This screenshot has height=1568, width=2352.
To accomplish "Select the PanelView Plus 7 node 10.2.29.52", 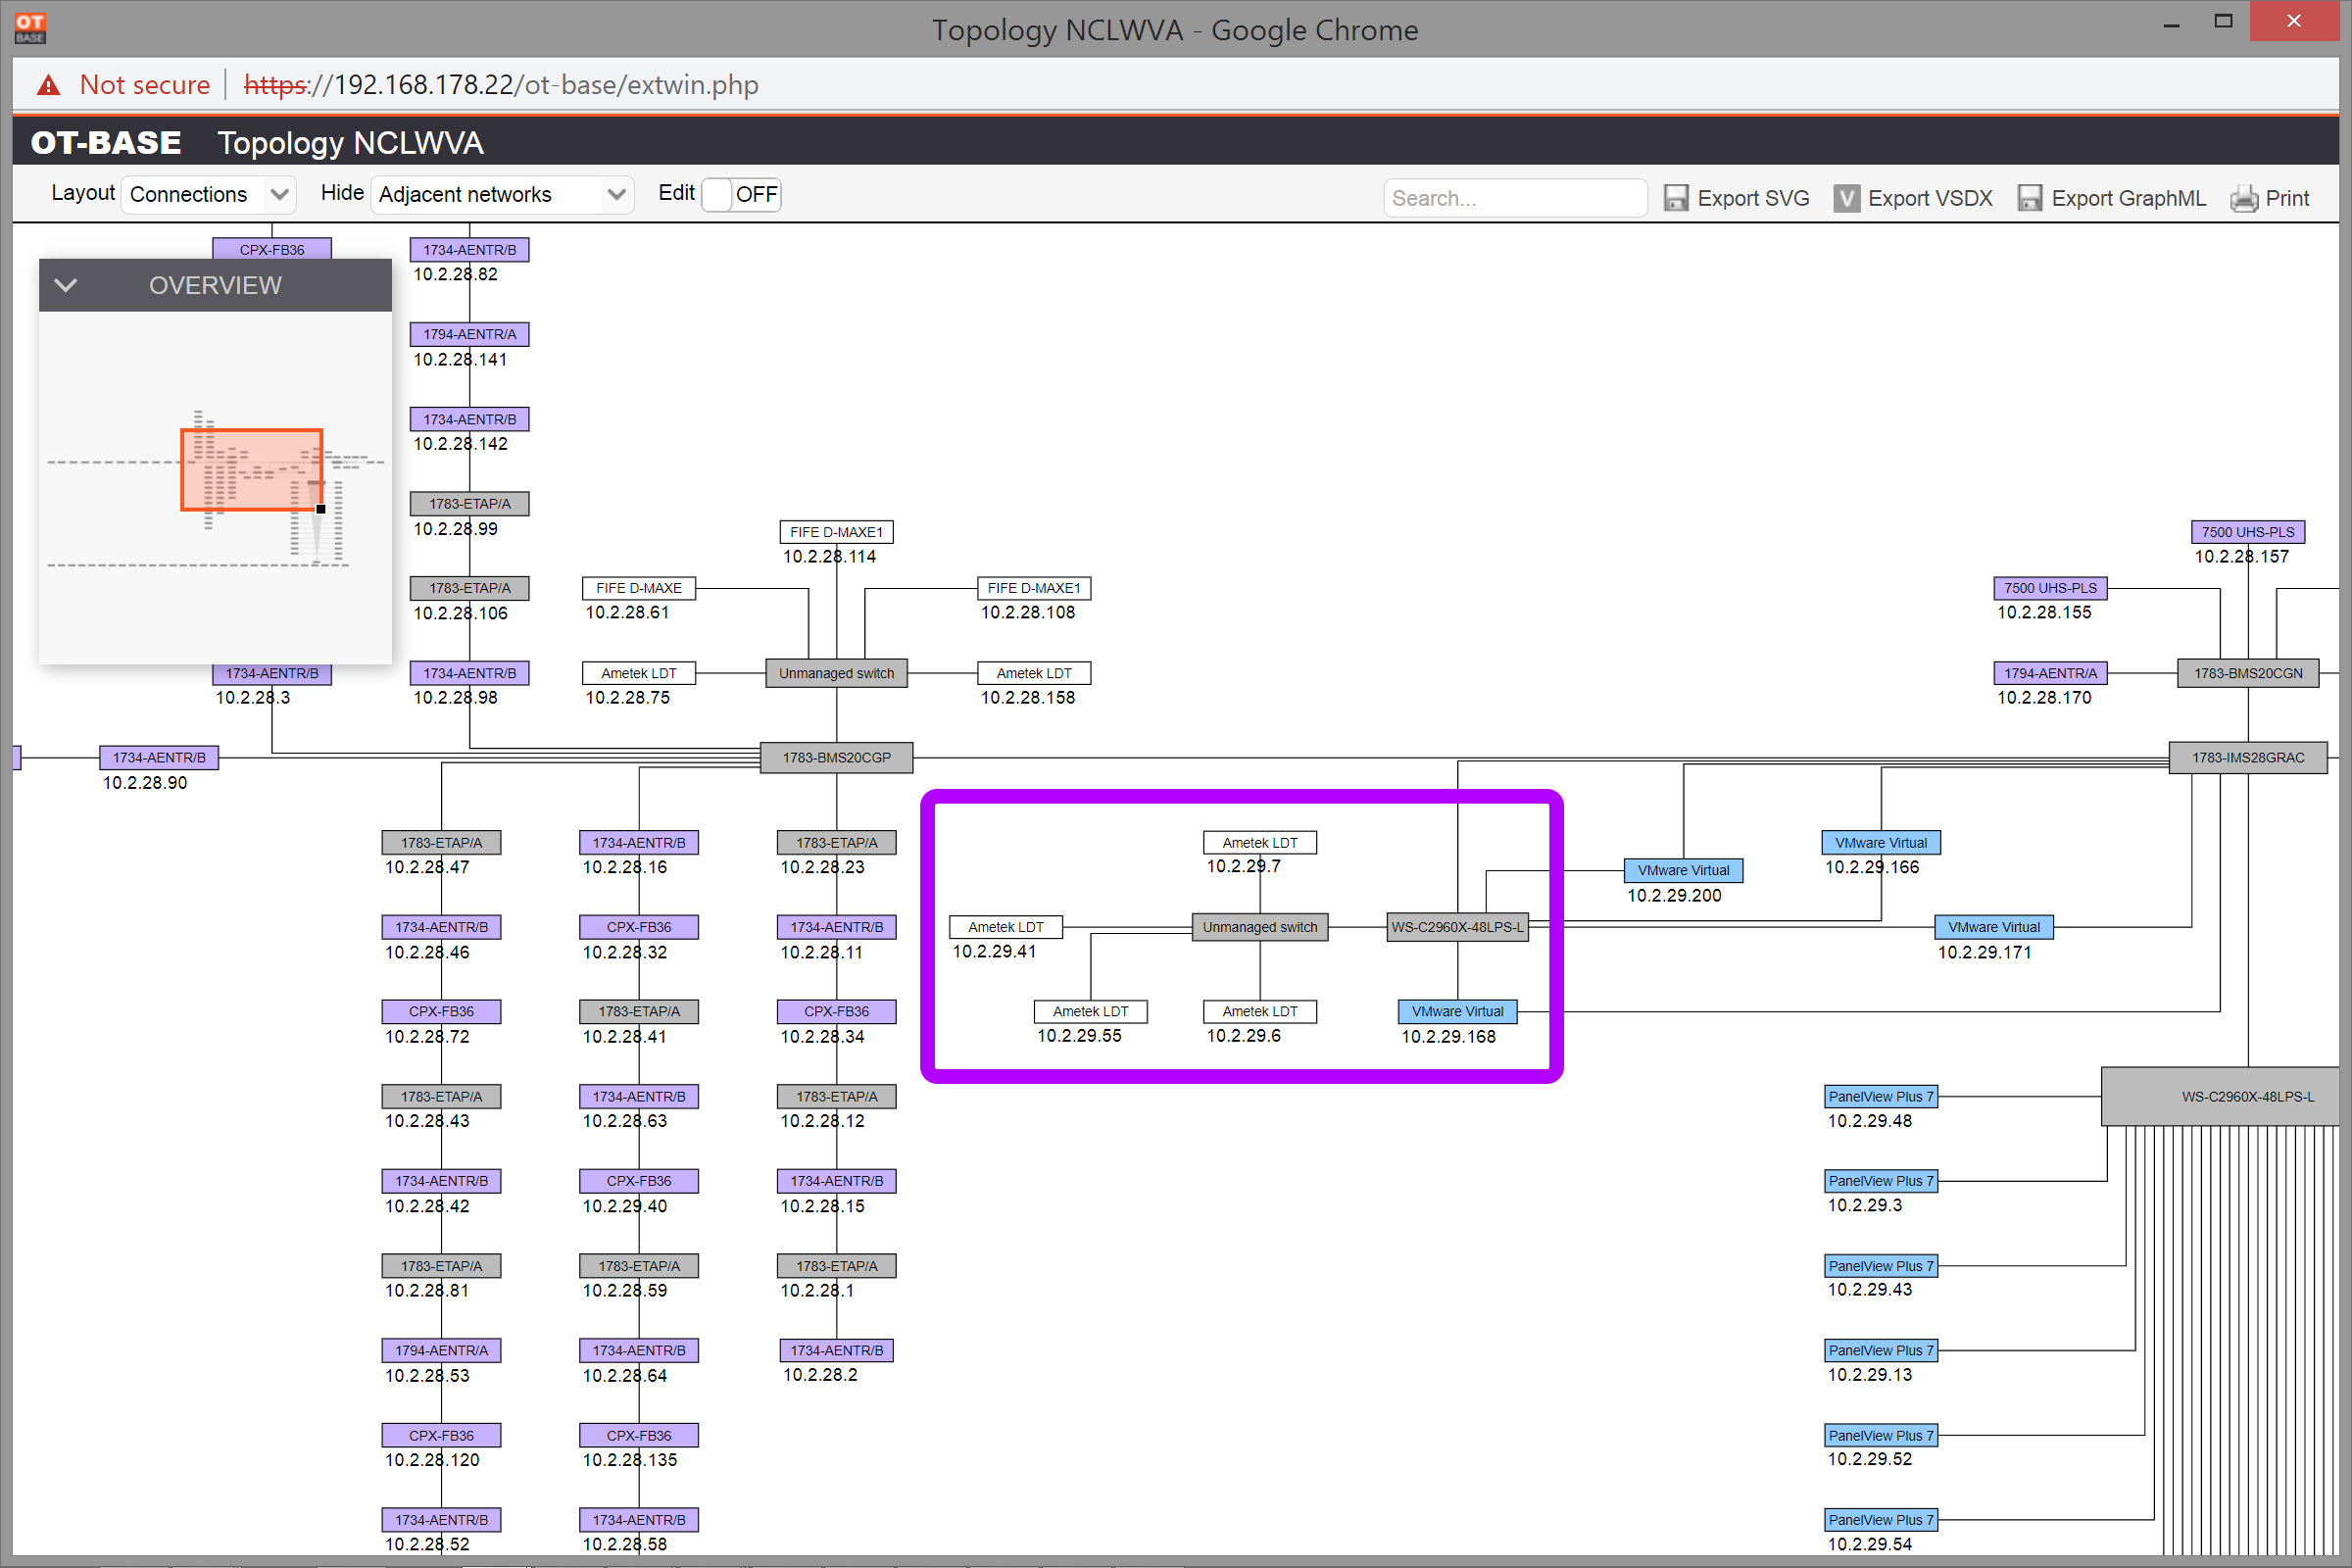I will [1881, 1435].
